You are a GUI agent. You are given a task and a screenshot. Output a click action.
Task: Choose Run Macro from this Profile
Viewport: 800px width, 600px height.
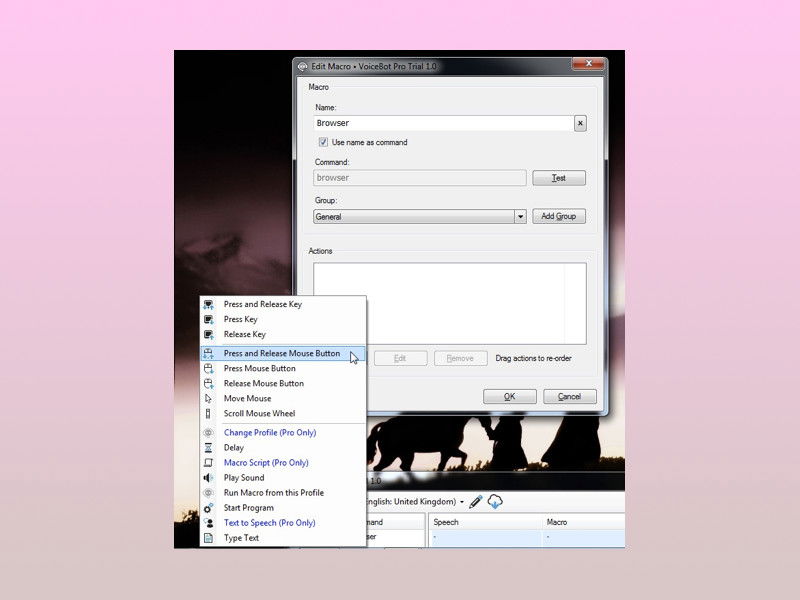283,493
